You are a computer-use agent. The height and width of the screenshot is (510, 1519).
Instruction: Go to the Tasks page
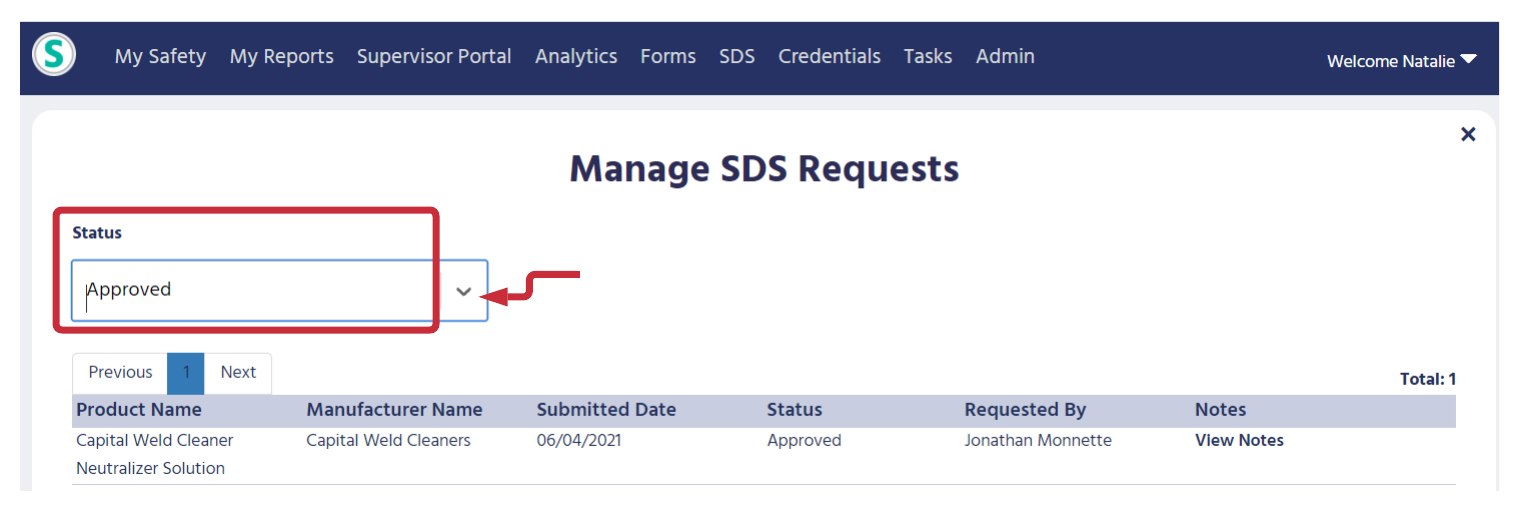click(928, 57)
